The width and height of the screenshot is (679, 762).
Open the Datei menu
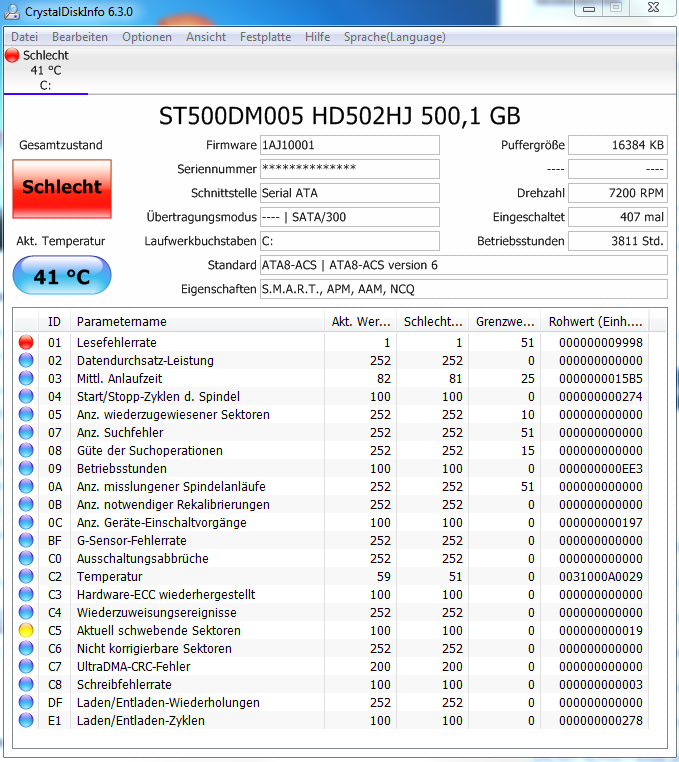24,37
